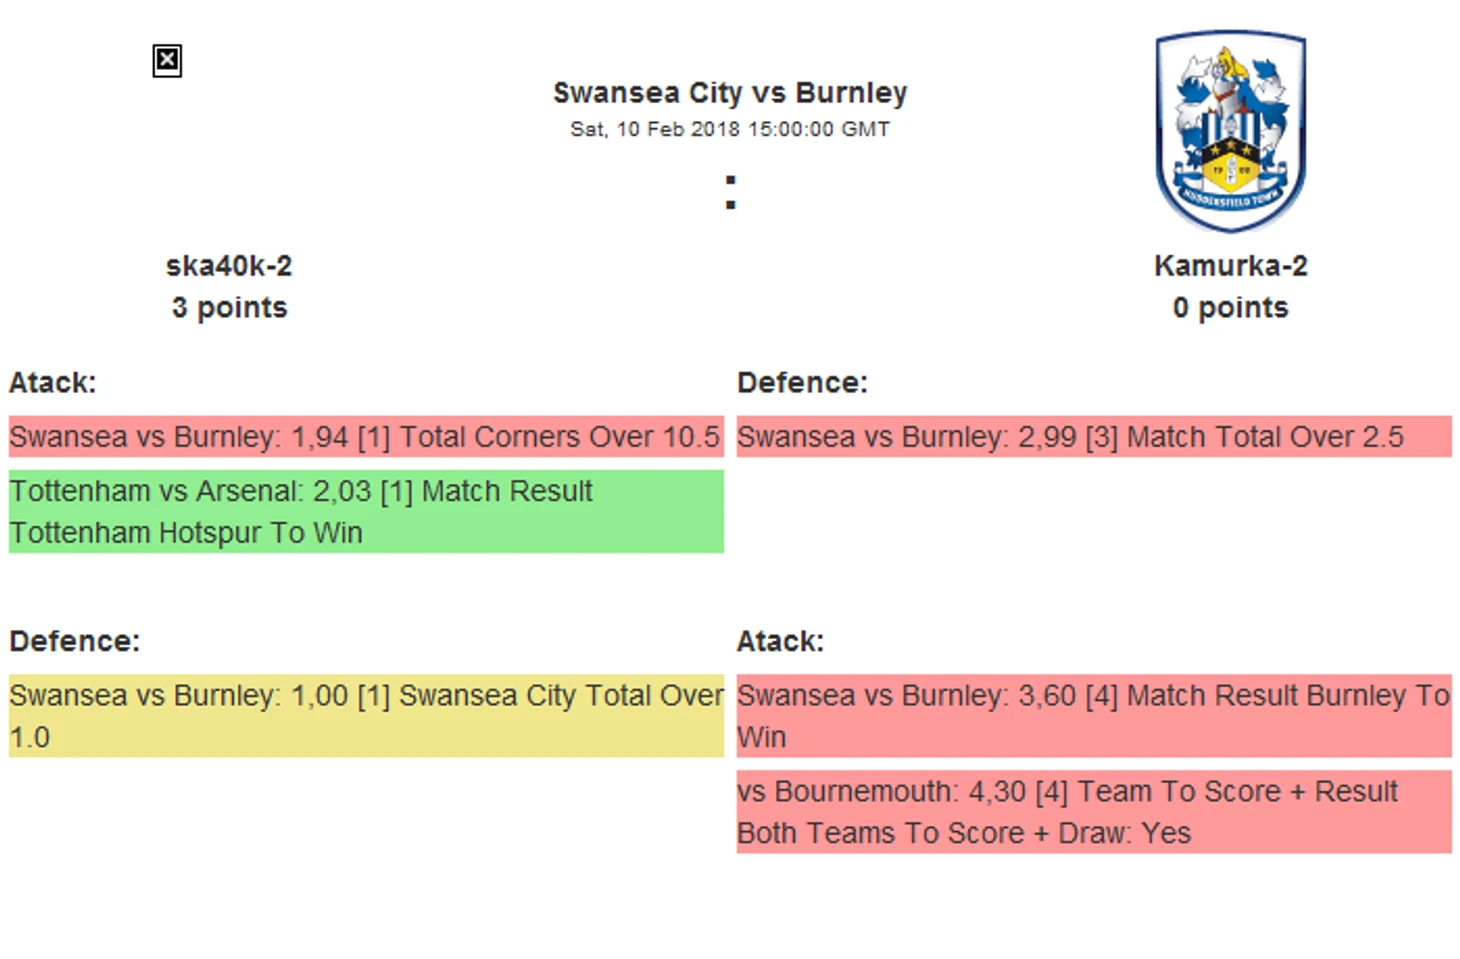
Task: Click the Atack heading under ska40k-2
Action: coord(53,383)
